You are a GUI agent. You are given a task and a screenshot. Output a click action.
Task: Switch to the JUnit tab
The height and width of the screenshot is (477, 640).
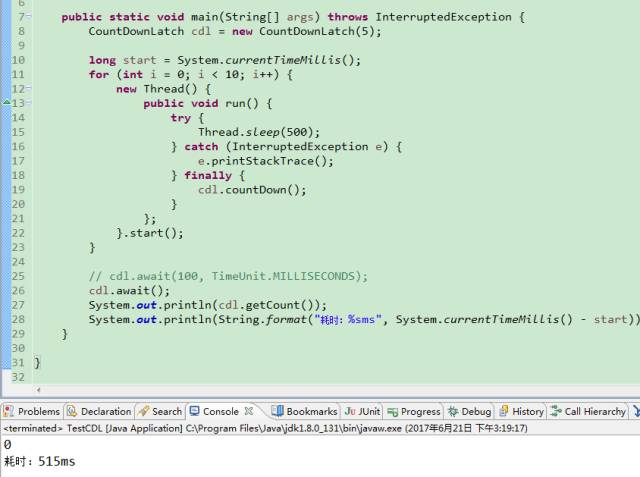click(362, 411)
